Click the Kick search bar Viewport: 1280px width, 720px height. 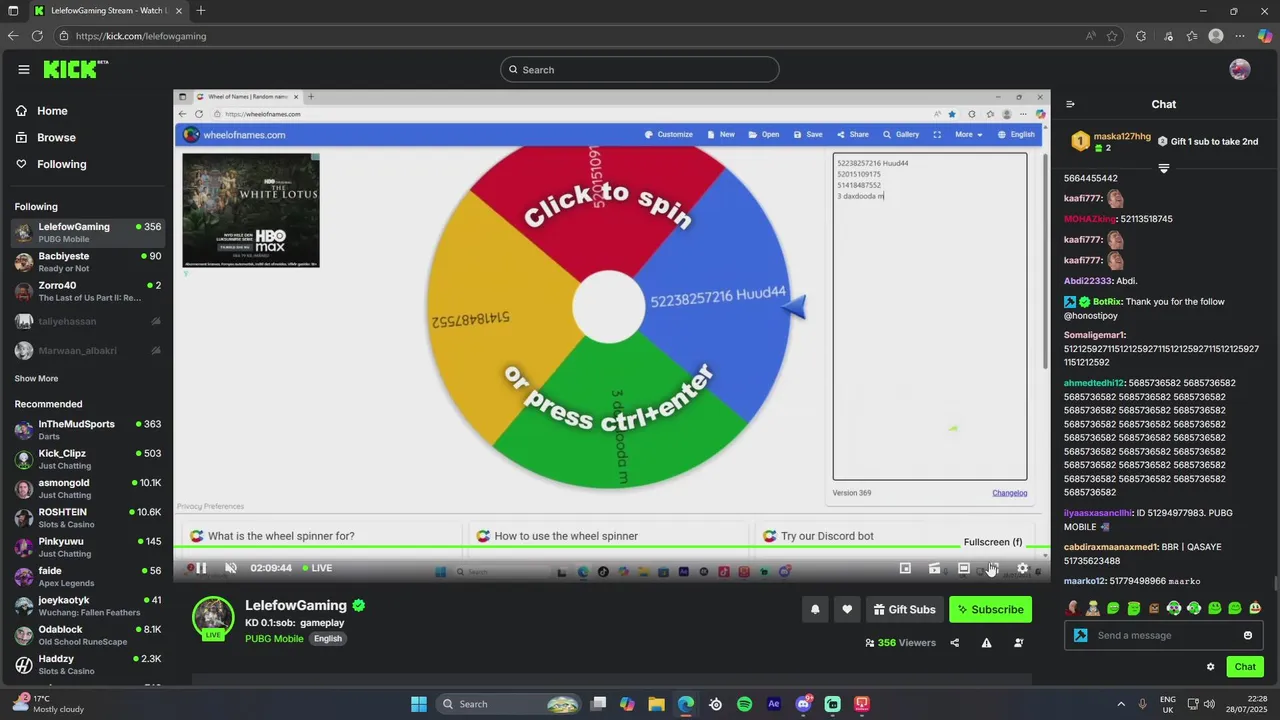point(640,69)
